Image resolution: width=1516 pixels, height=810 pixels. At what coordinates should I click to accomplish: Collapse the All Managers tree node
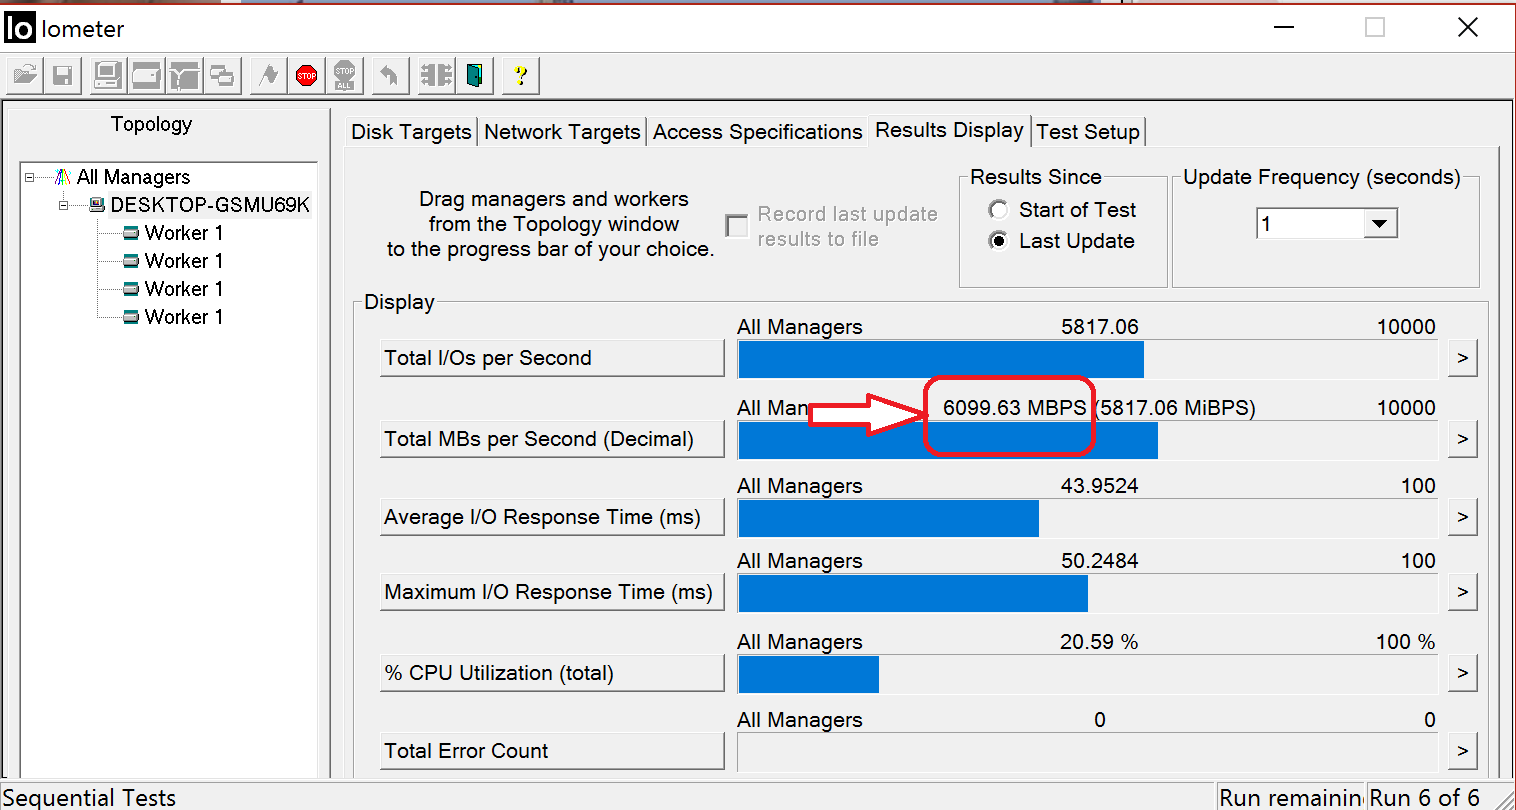[x=30, y=177]
